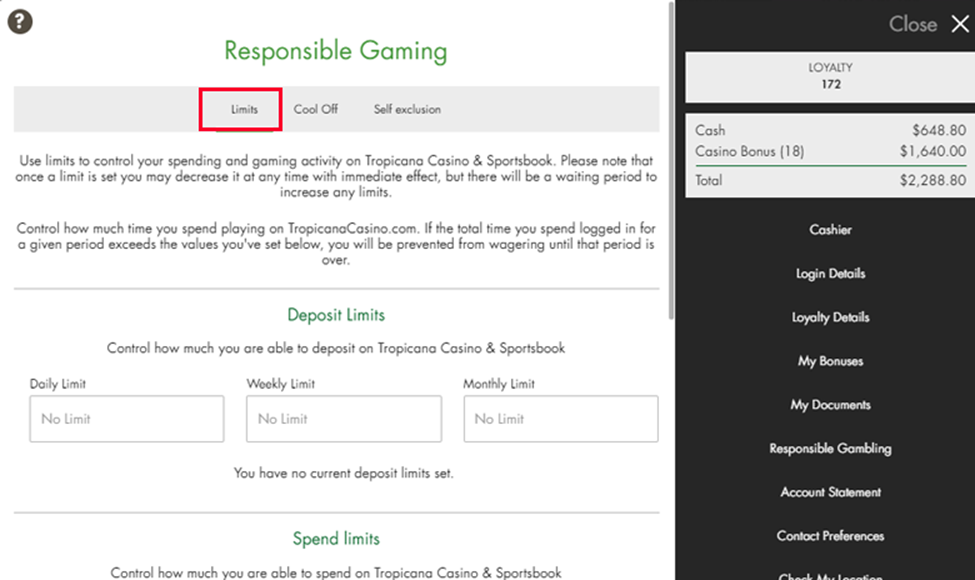Click the Weekly Limit deposit field
This screenshot has height=580, width=975.
[344, 419]
